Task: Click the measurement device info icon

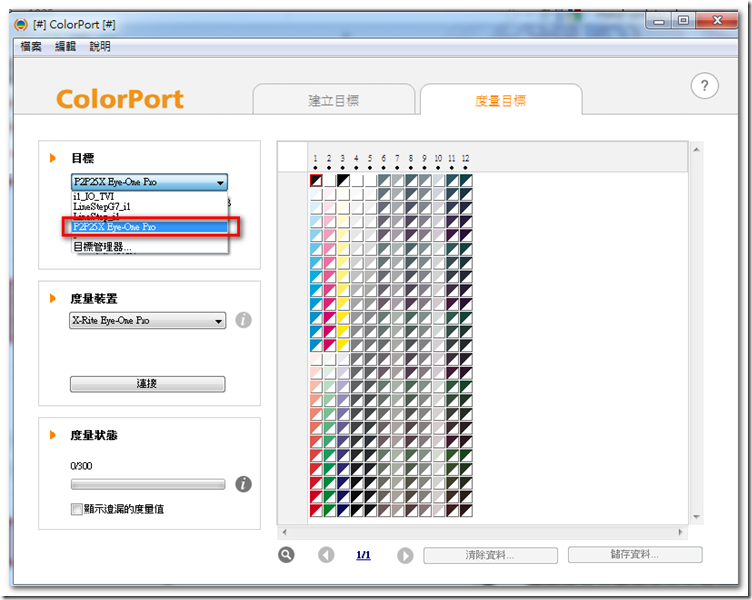Action: pos(243,320)
